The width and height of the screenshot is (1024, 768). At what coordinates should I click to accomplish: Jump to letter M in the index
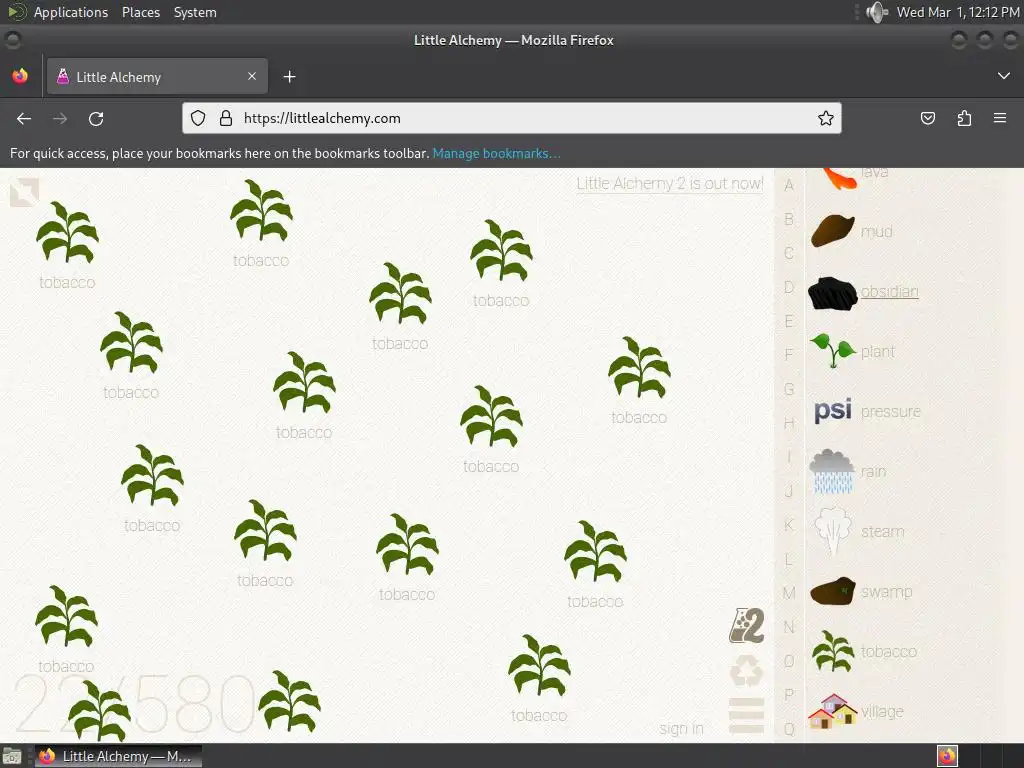coord(789,593)
